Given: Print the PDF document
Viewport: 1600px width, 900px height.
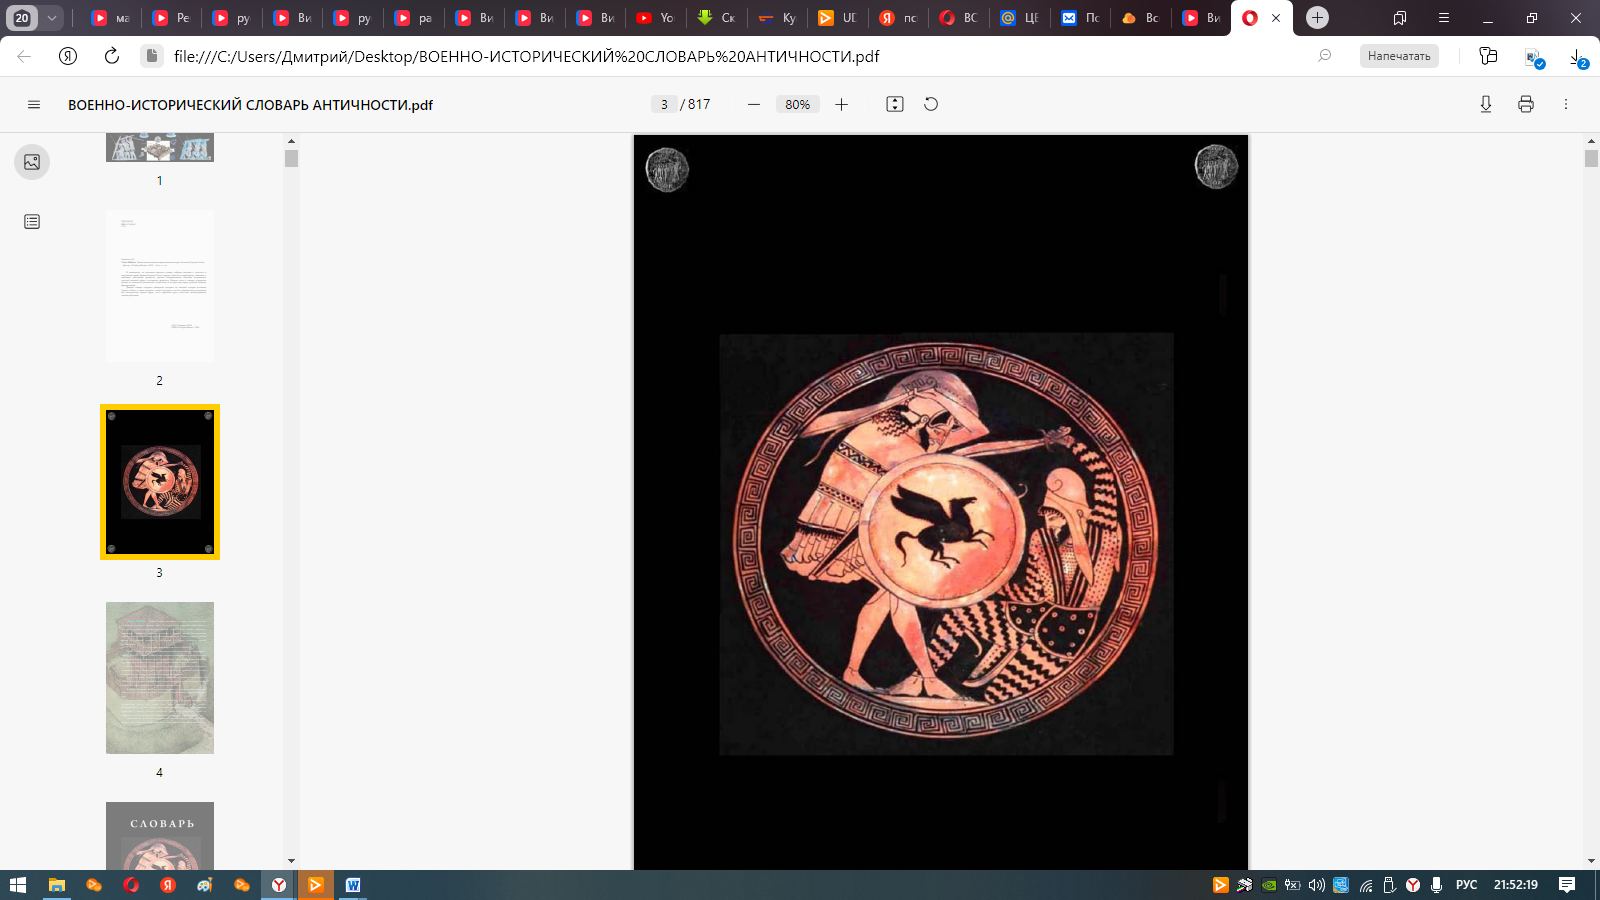Looking at the screenshot, I should tap(1526, 104).
